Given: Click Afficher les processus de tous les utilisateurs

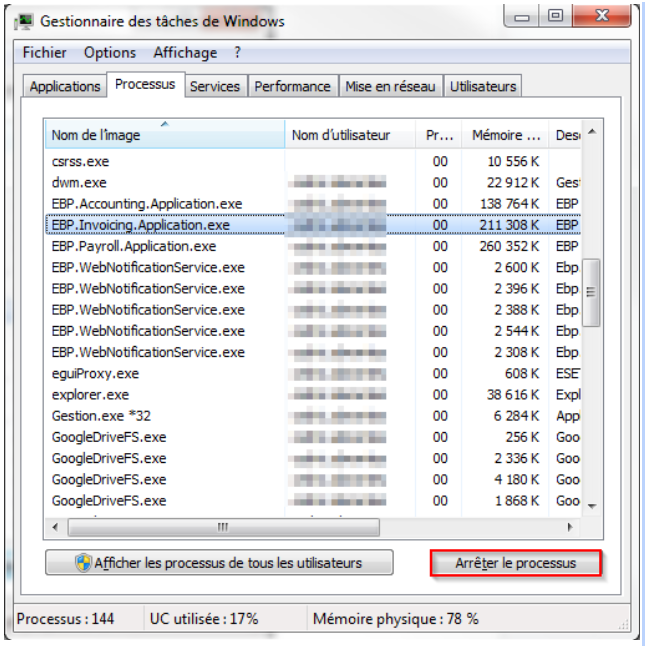Looking at the screenshot, I should pos(219,563).
